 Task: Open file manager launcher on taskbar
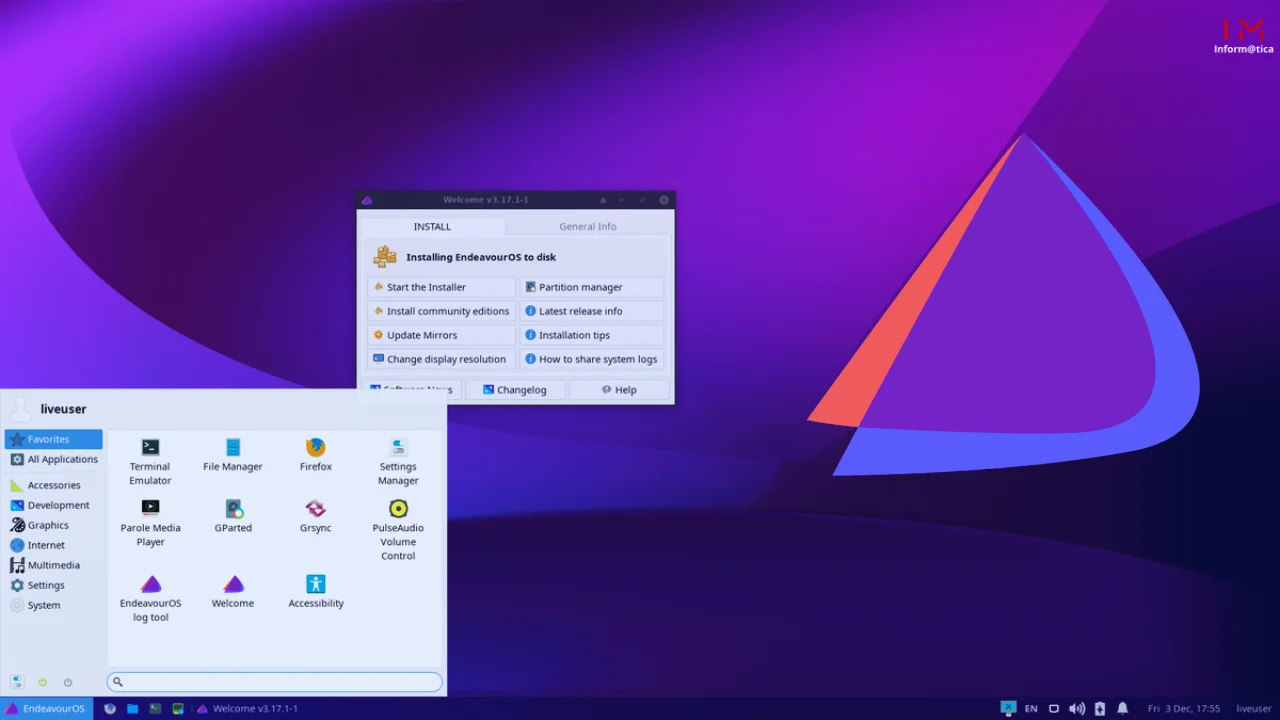tap(133, 708)
